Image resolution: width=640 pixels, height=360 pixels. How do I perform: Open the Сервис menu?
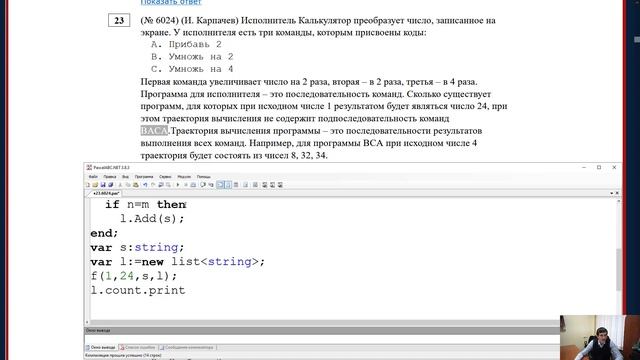[x=165, y=177]
